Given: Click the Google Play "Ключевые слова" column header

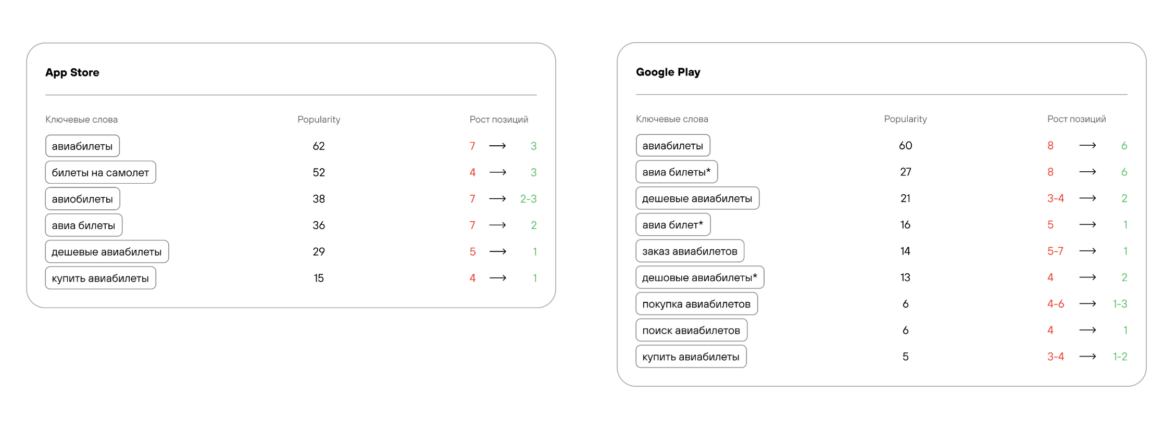Looking at the screenshot, I should point(671,120).
